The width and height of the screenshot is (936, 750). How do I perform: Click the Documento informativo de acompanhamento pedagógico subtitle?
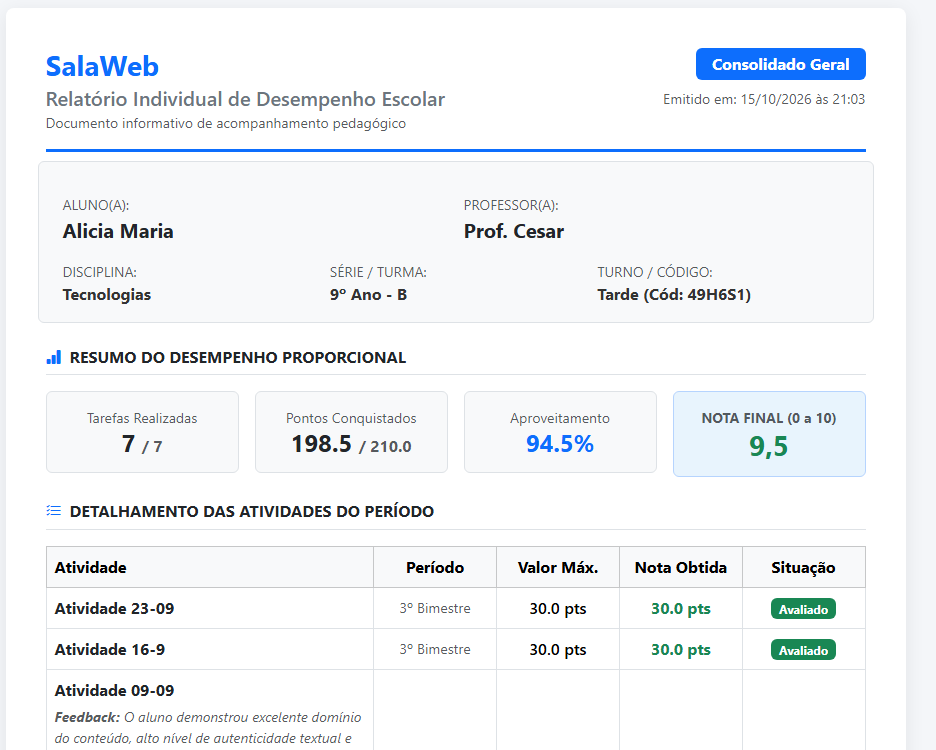[226, 124]
